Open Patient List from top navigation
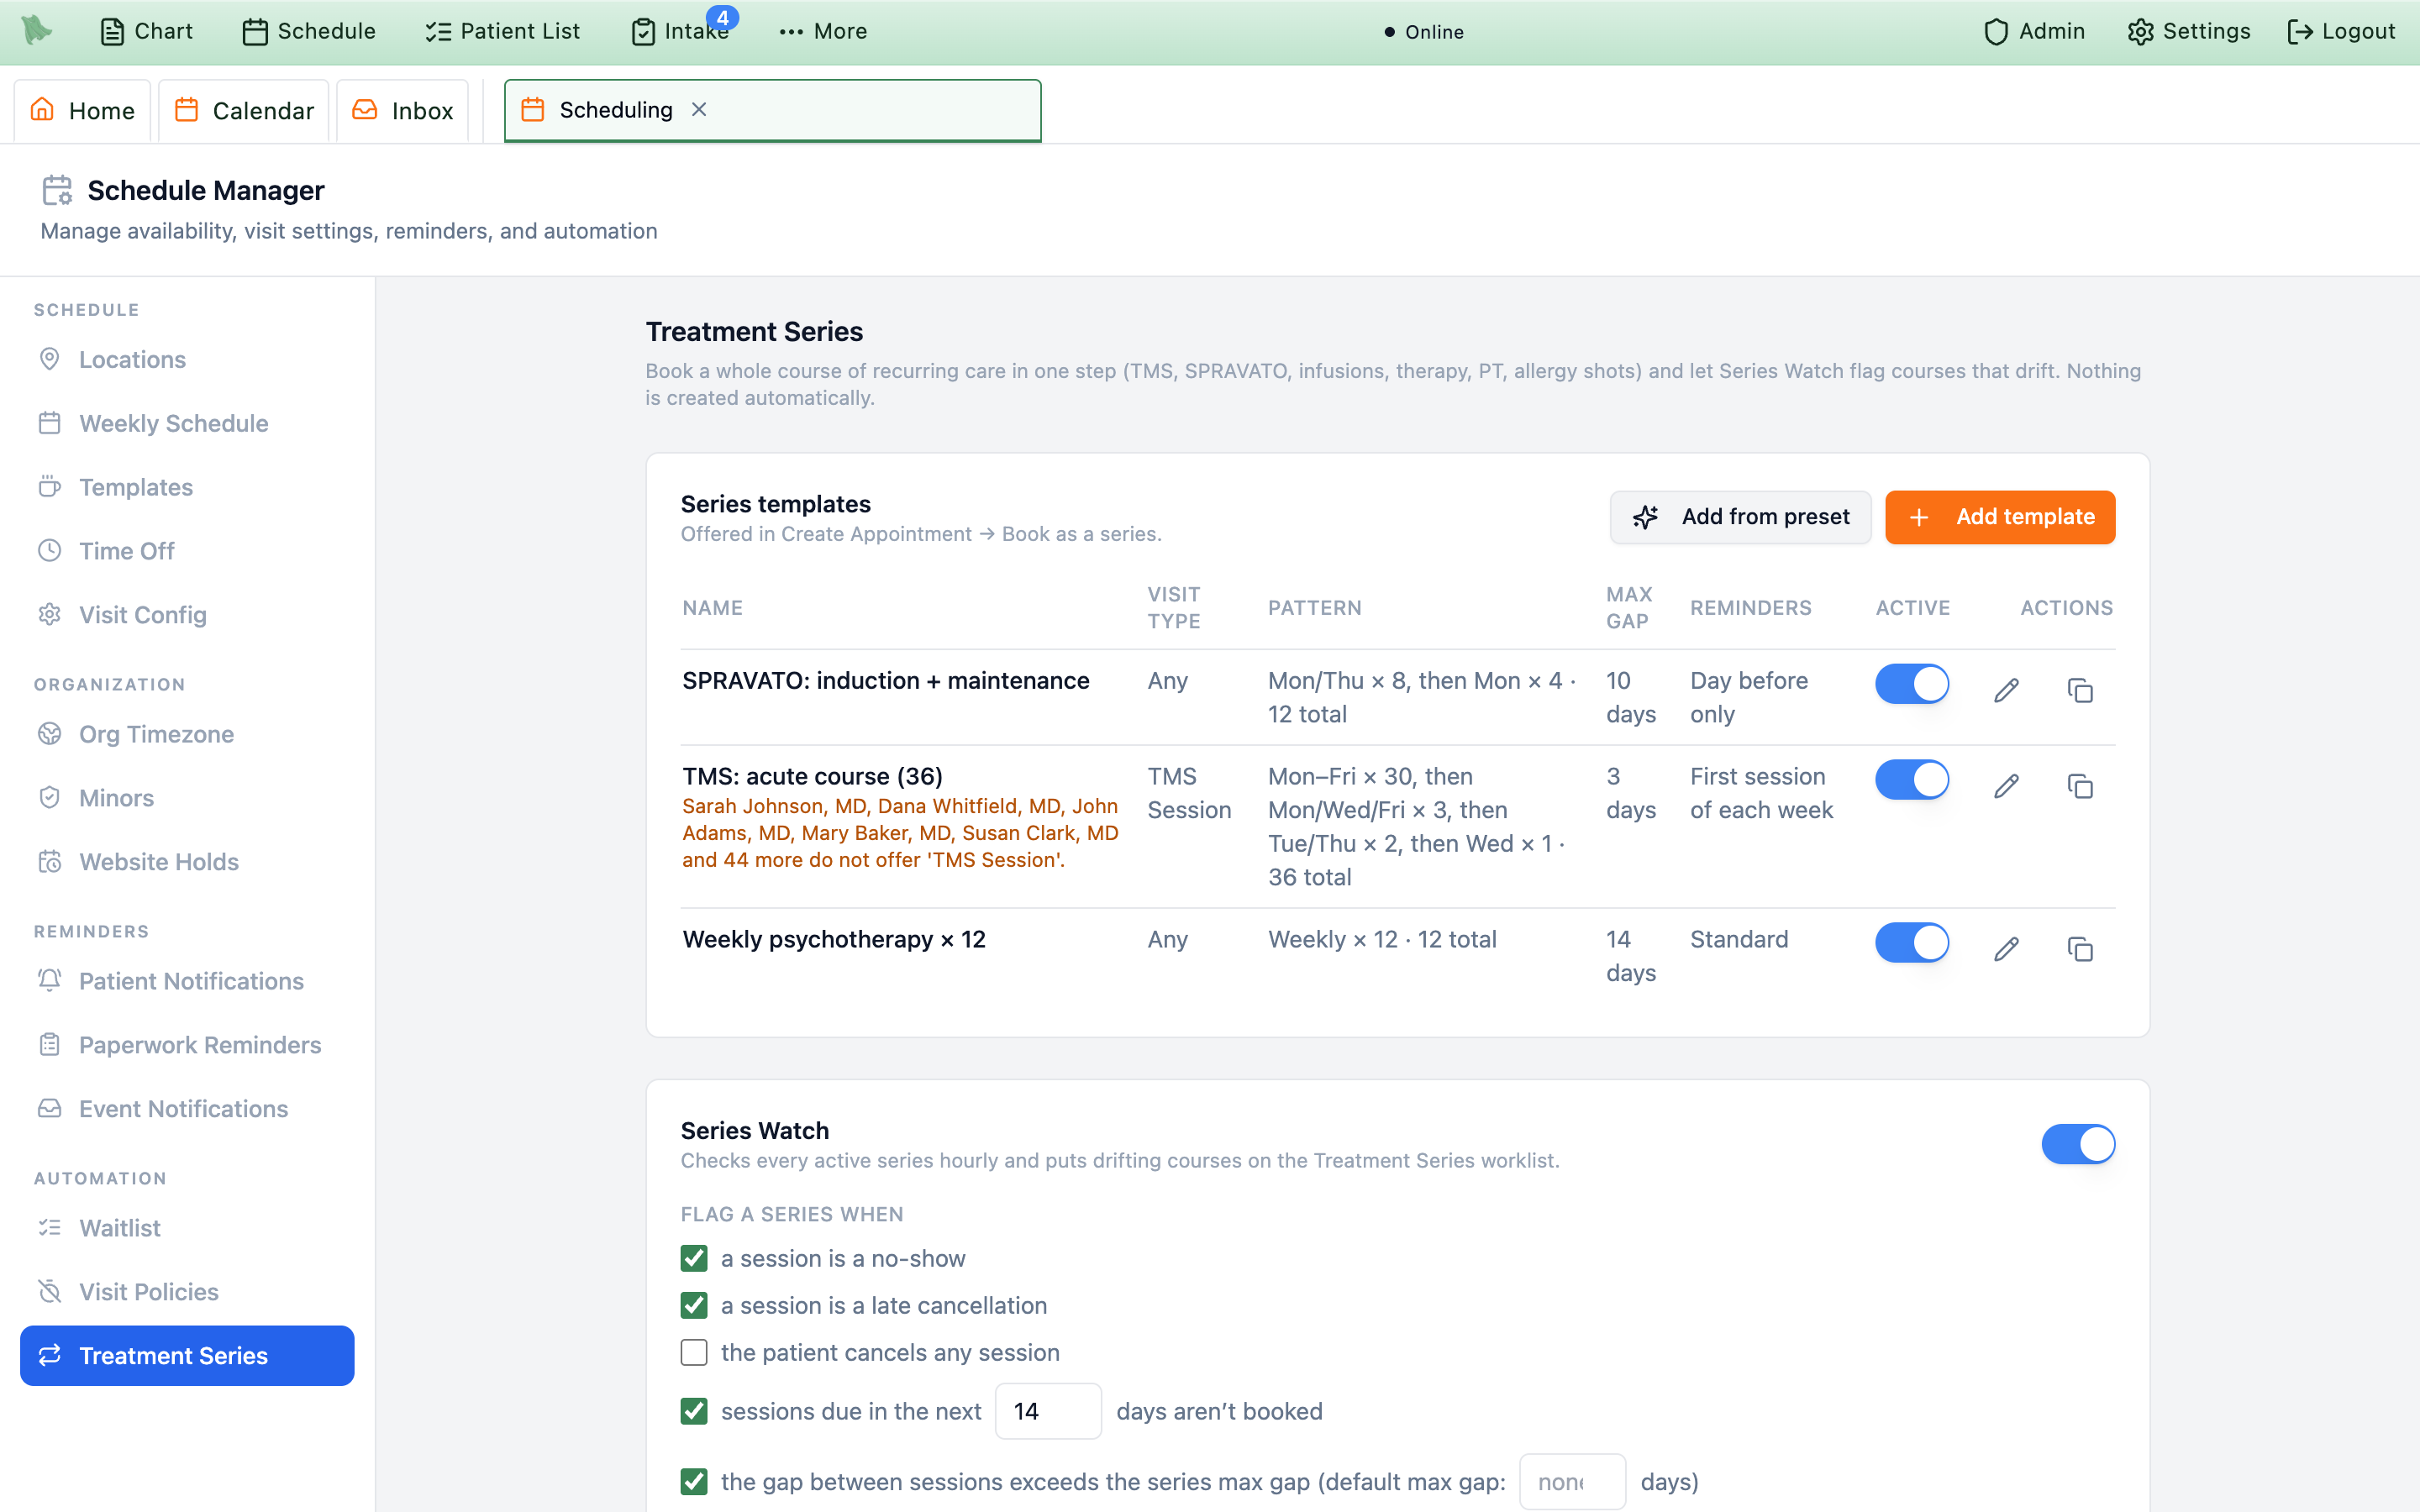Screen dimensions: 2420x1512 [x=503, y=31]
